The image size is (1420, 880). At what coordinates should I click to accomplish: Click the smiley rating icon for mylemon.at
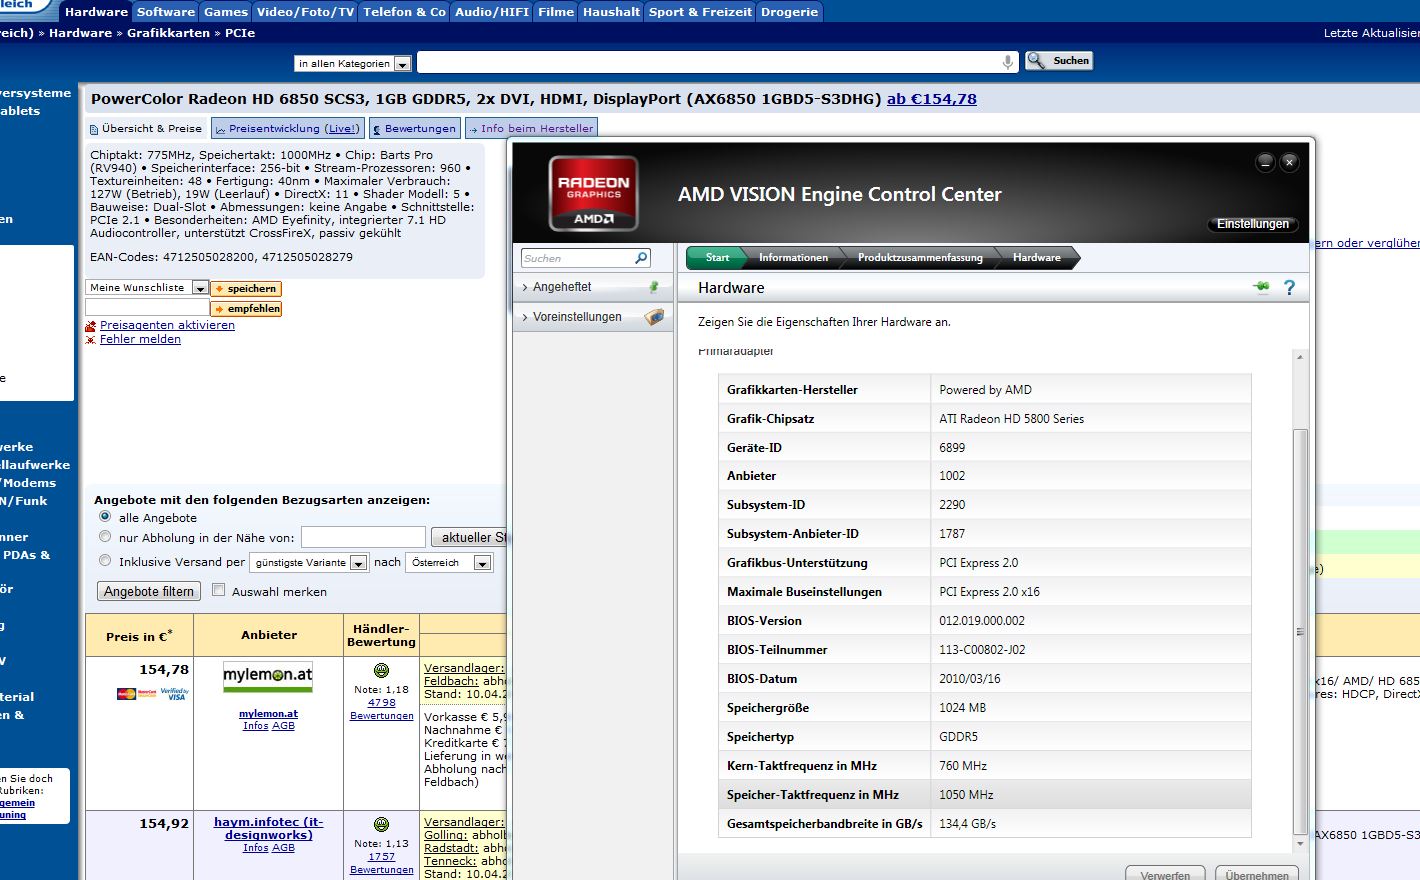(381, 671)
